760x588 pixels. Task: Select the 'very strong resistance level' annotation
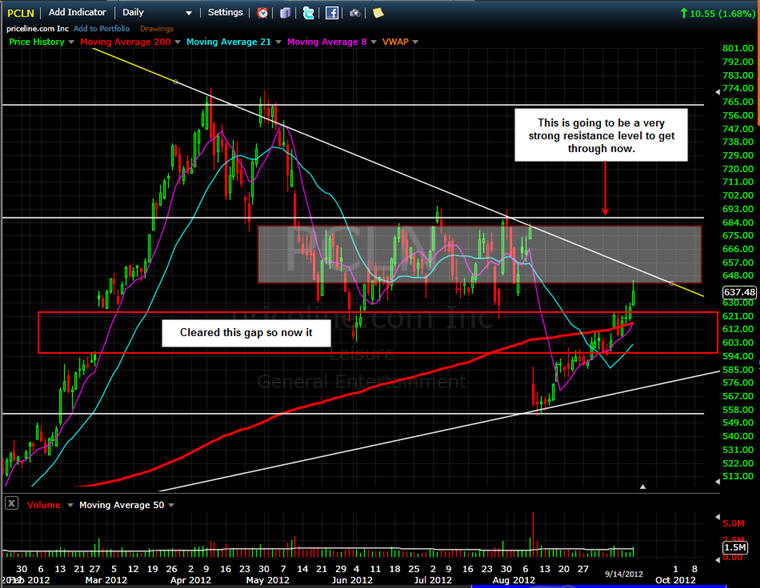(601, 135)
